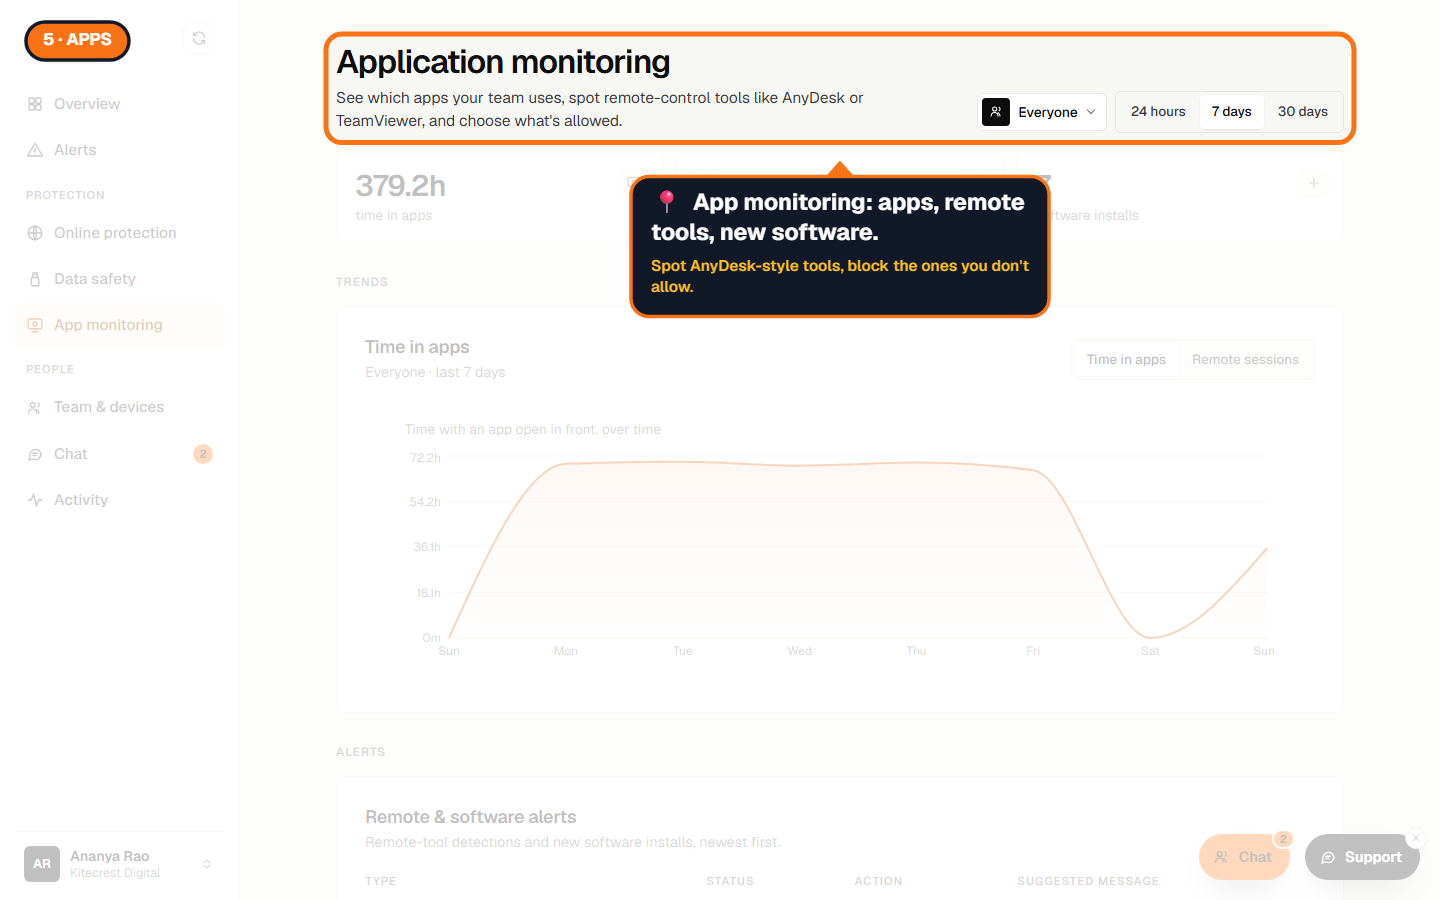The image size is (1440, 900).
Task: Click the "Remote & software alerts" heading
Action: coord(471,817)
